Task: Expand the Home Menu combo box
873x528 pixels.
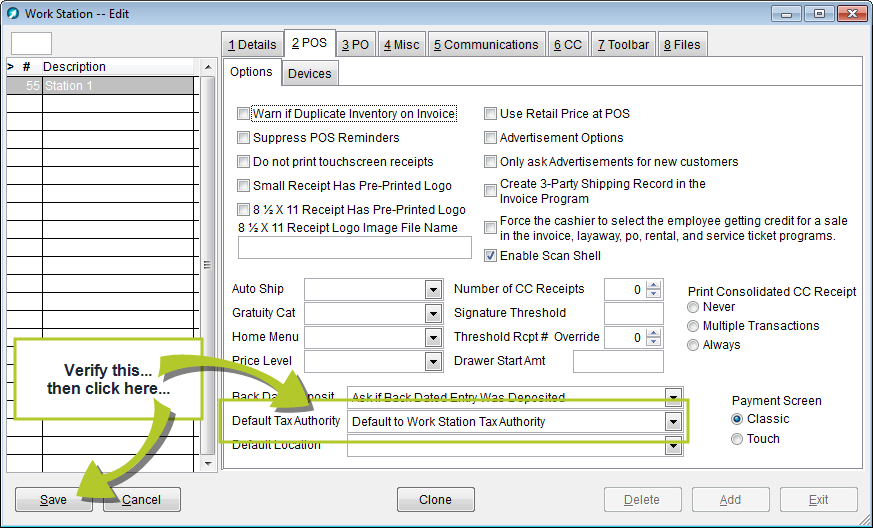Action: tap(433, 338)
